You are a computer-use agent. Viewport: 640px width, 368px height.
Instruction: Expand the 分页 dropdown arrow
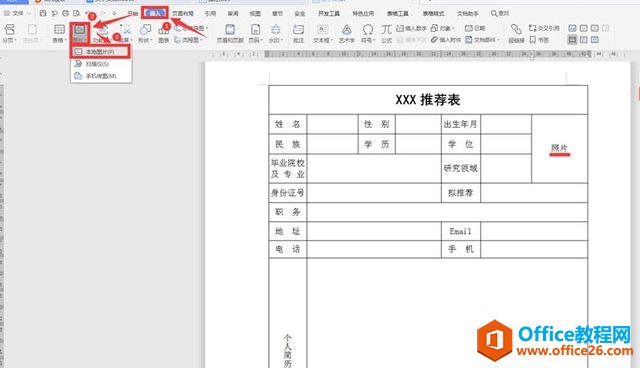point(16,40)
